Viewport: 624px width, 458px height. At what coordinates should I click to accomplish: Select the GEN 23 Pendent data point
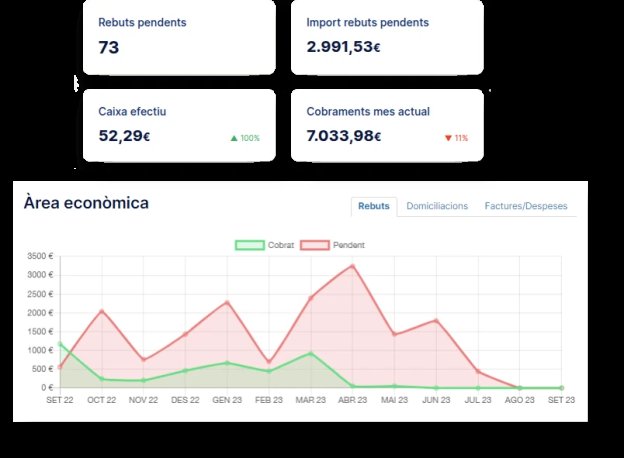(x=227, y=302)
